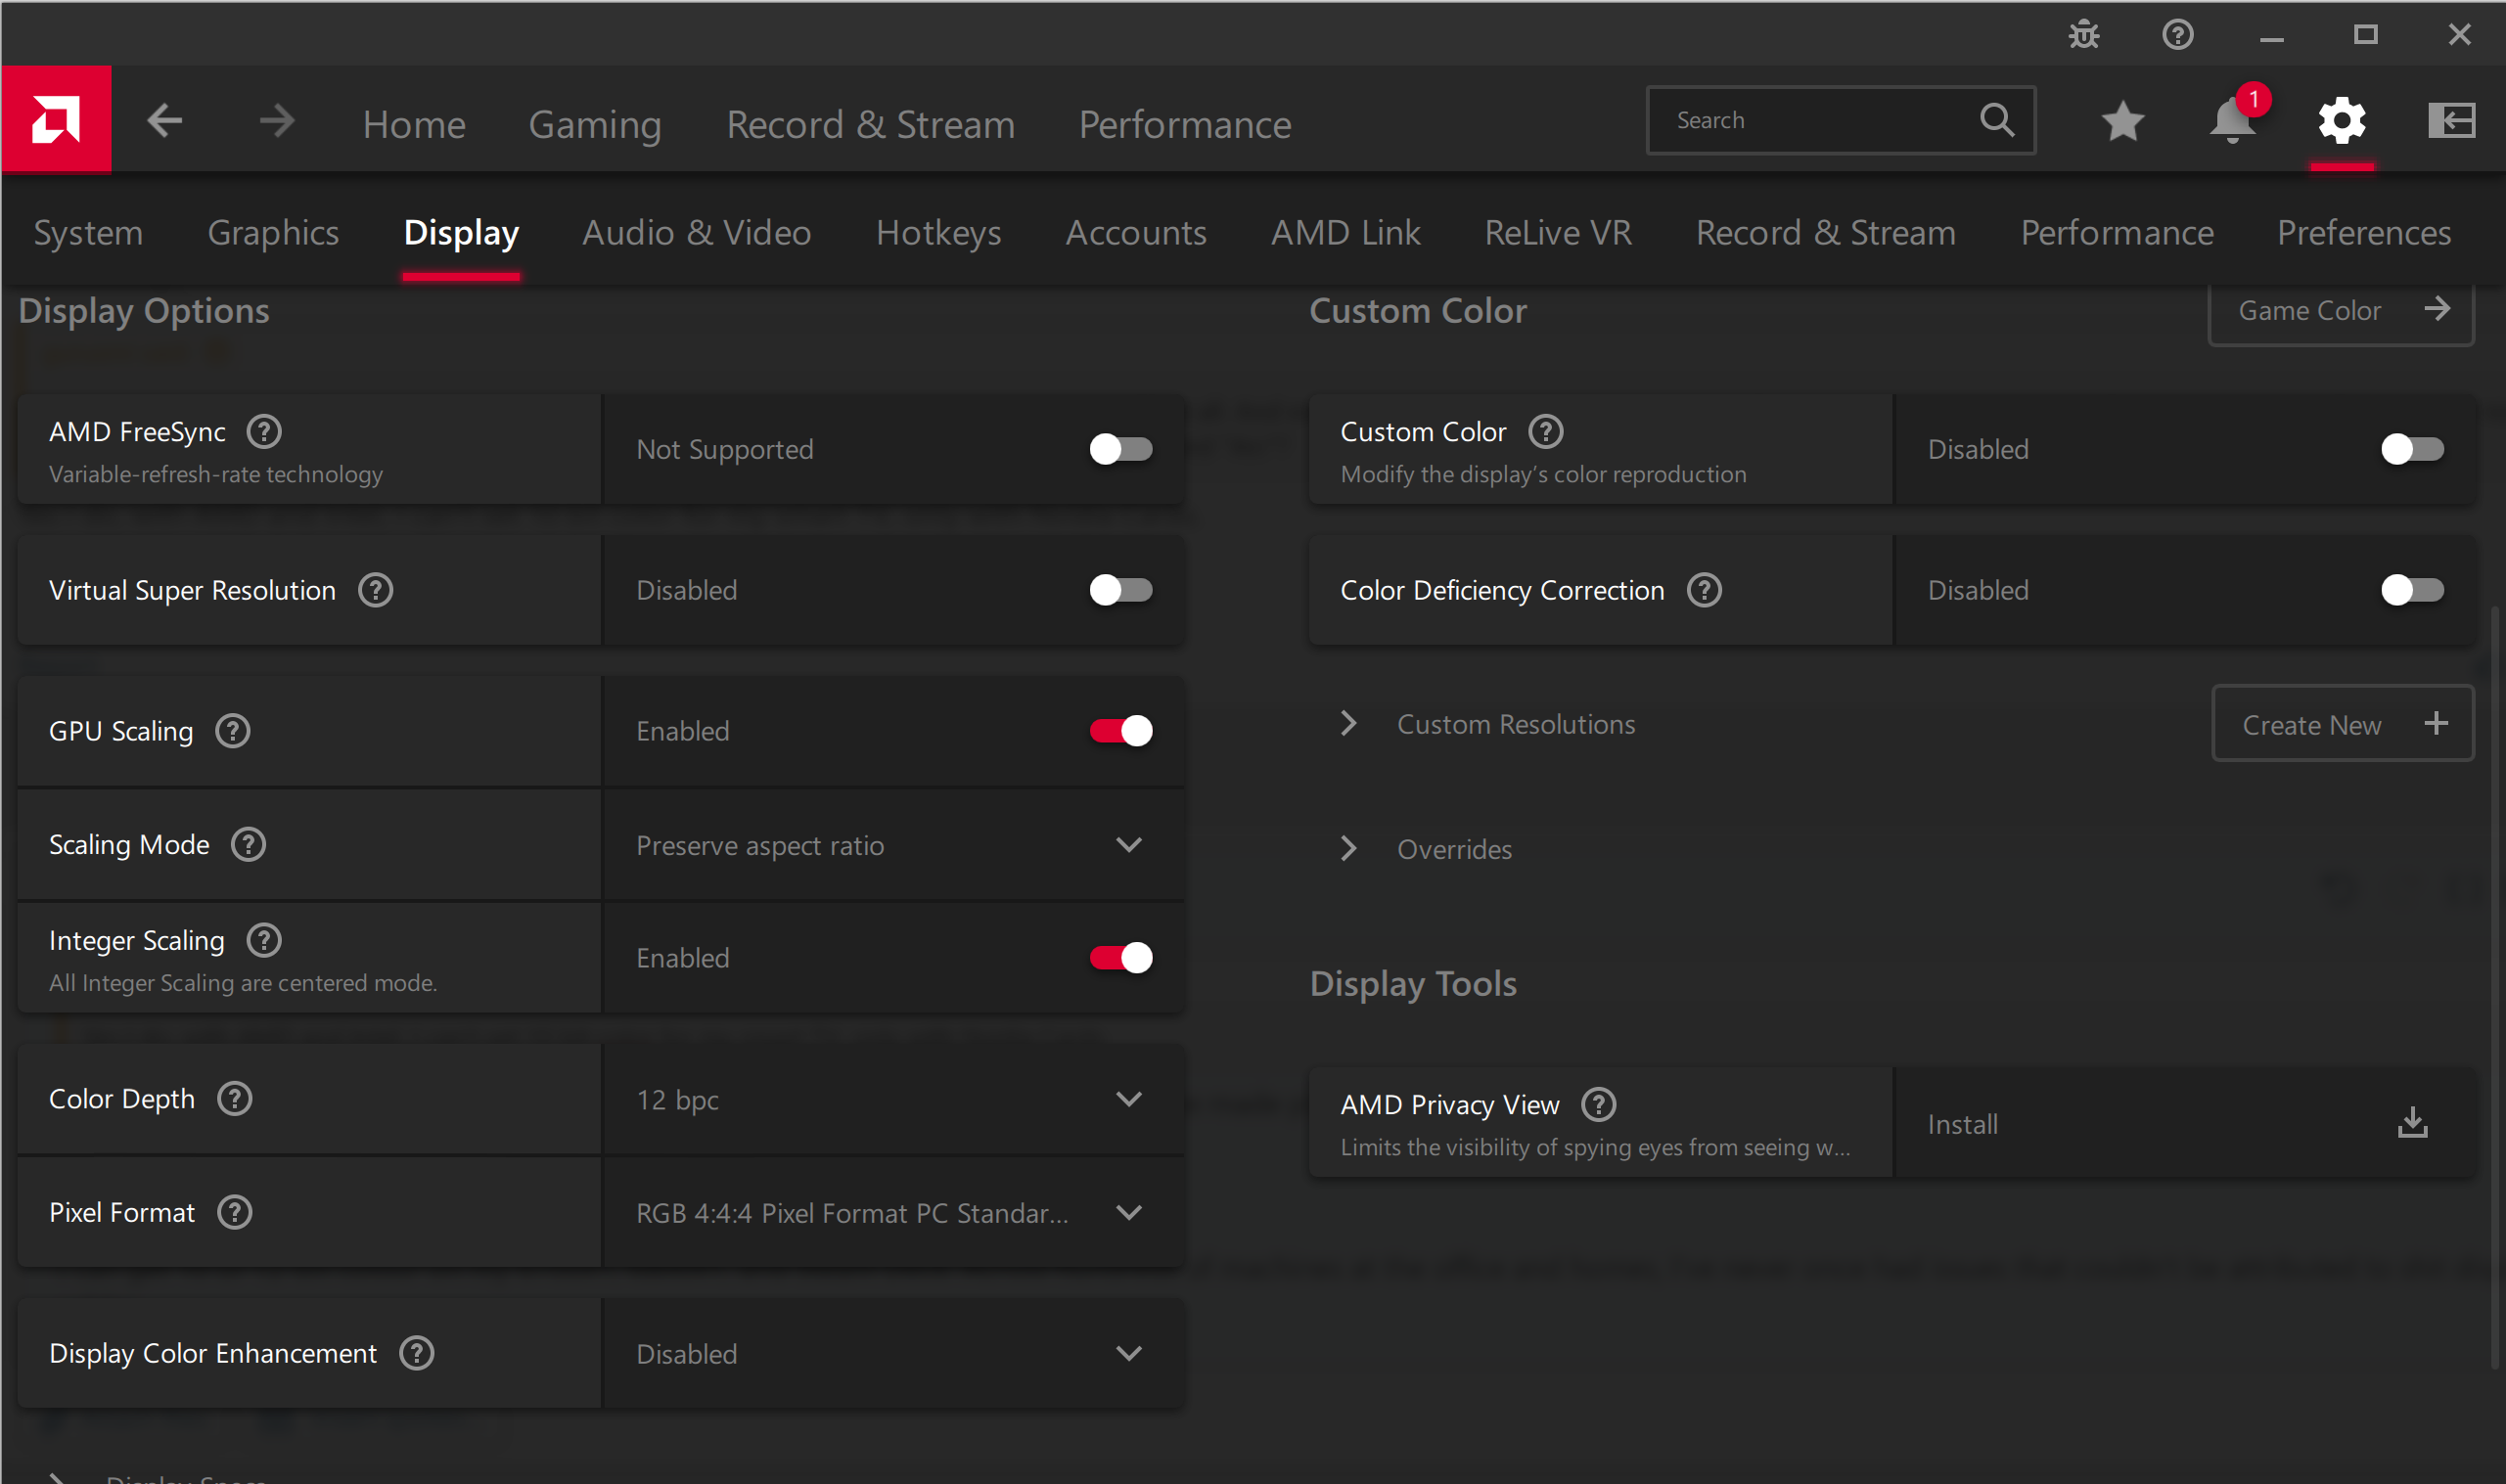Screen dimensions: 2506x1484
Task: Enable Color Deficiency Correction
Action: [x=2411, y=590]
